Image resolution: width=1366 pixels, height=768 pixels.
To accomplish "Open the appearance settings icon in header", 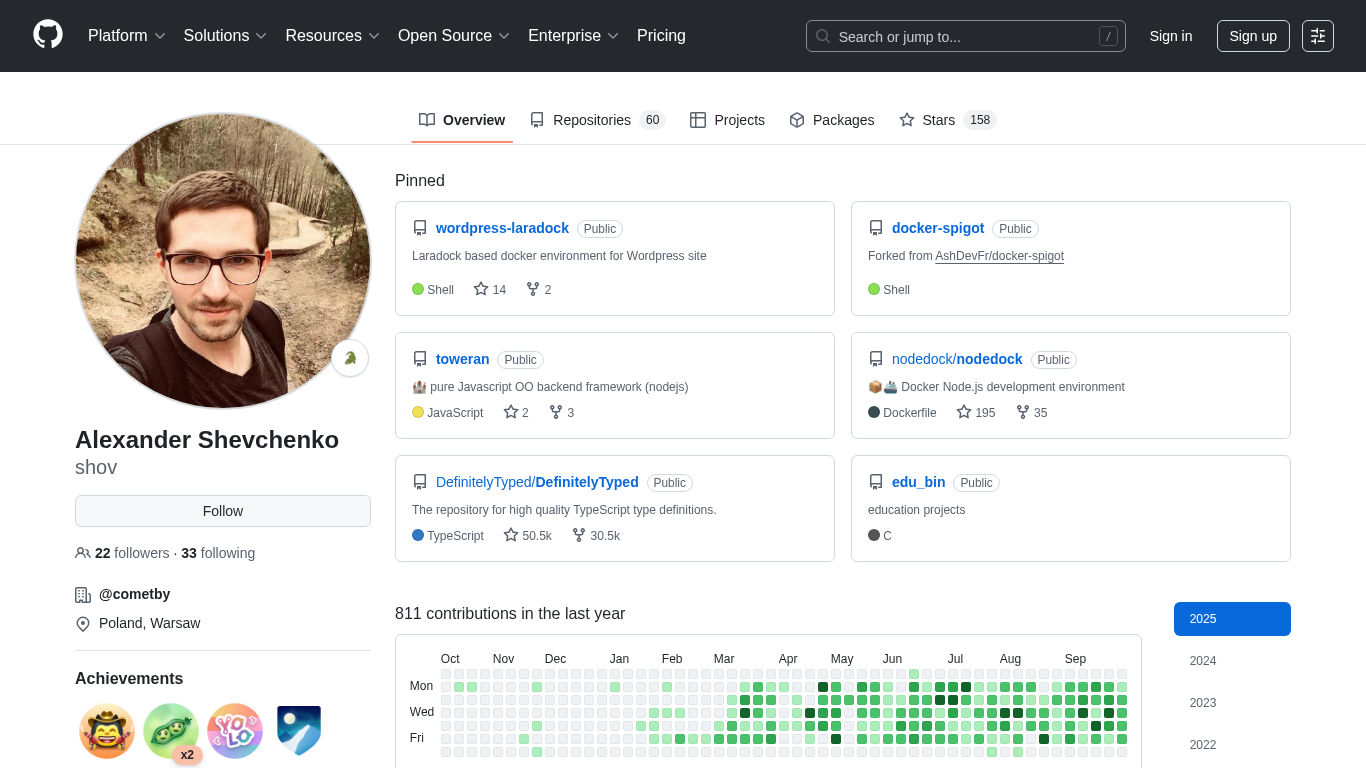I will [1317, 36].
